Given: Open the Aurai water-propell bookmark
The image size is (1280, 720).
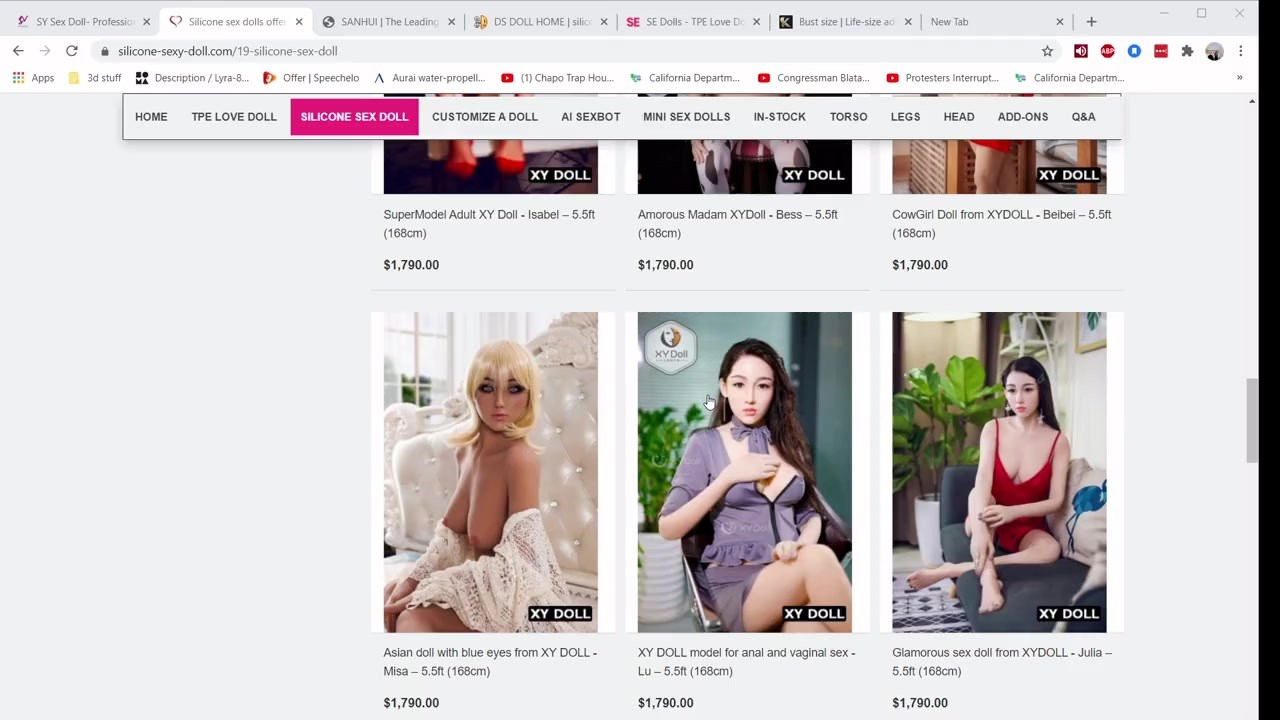Looking at the screenshot, I should point(429,78).
